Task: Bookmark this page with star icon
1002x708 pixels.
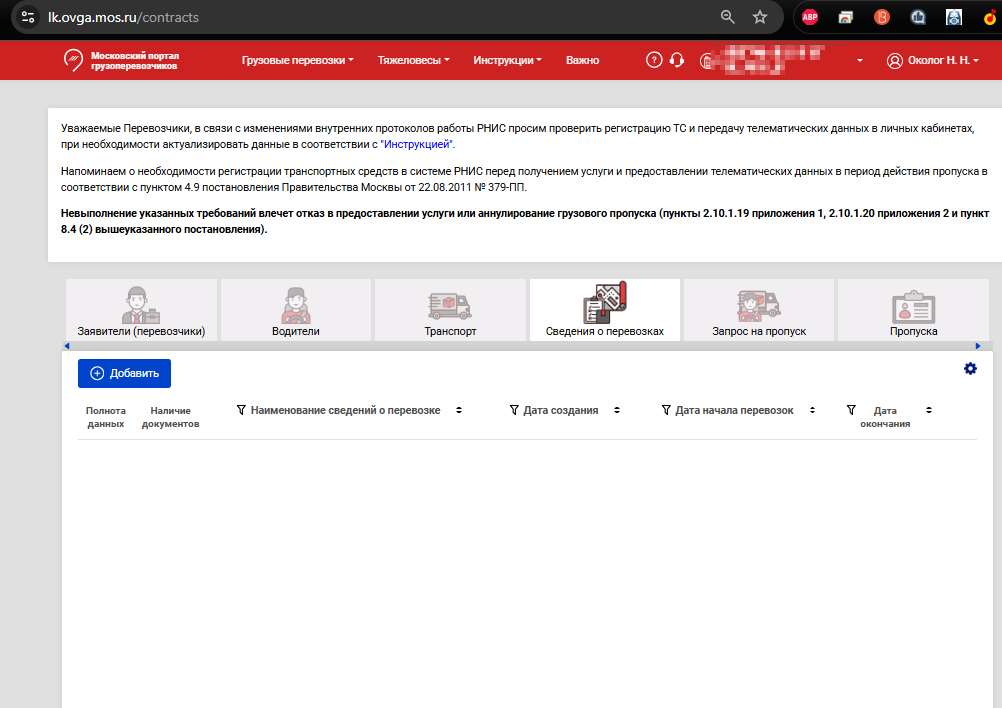Action: (x=760, y=17)
